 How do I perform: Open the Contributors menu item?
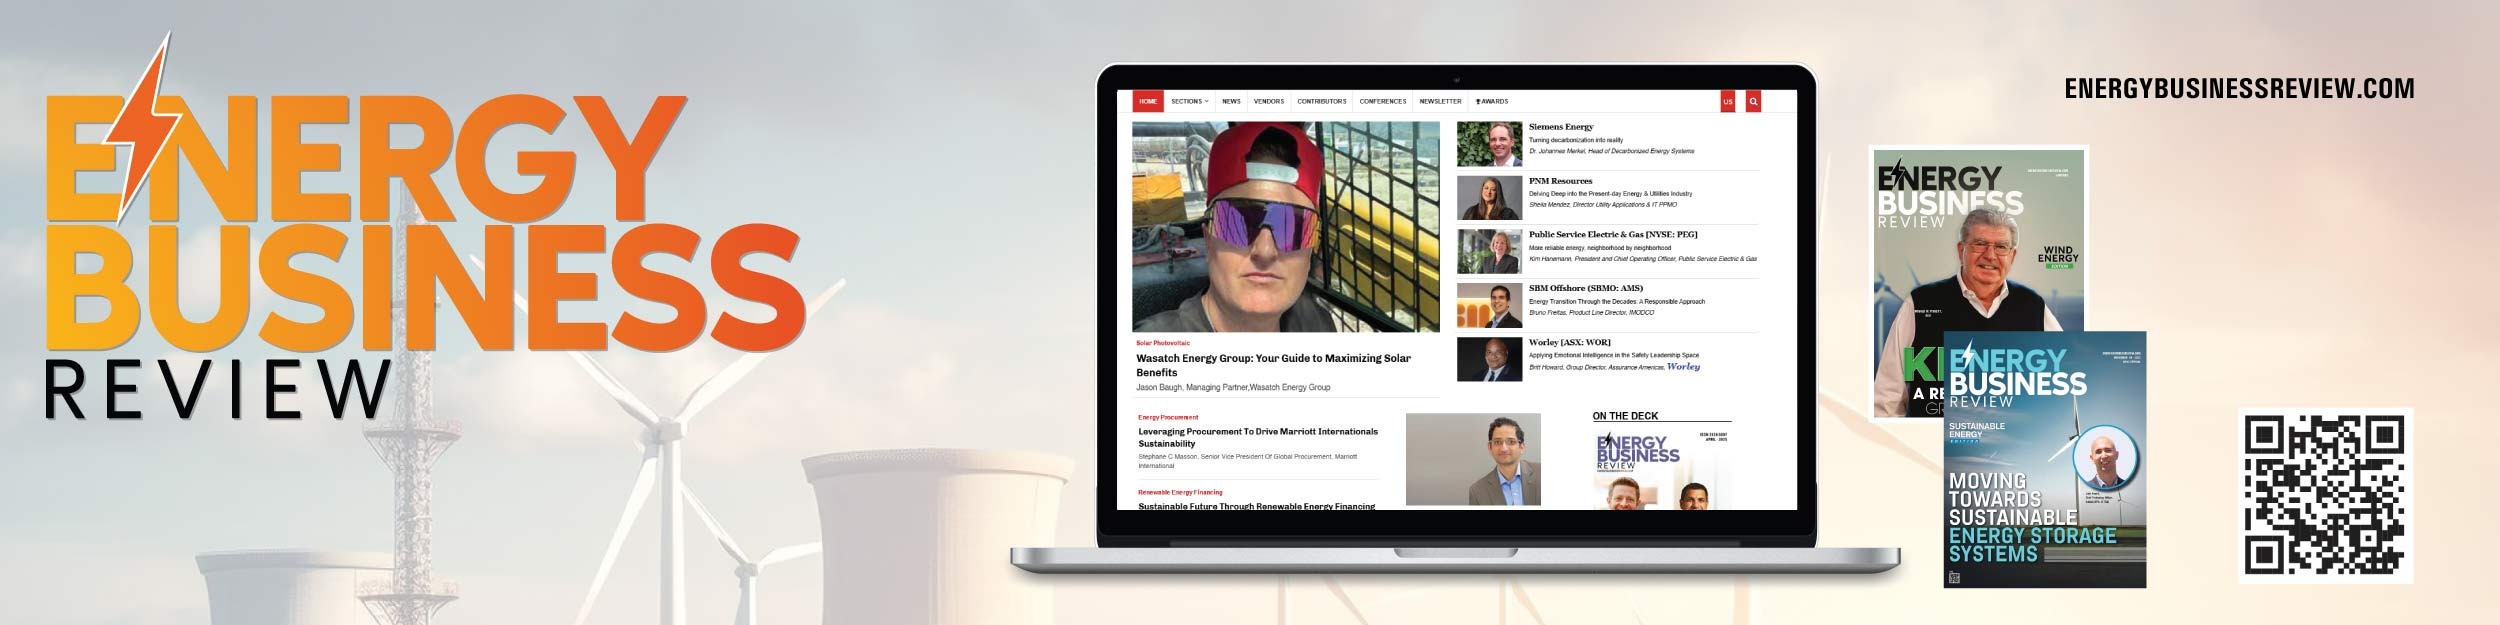tap(1322, 101)
